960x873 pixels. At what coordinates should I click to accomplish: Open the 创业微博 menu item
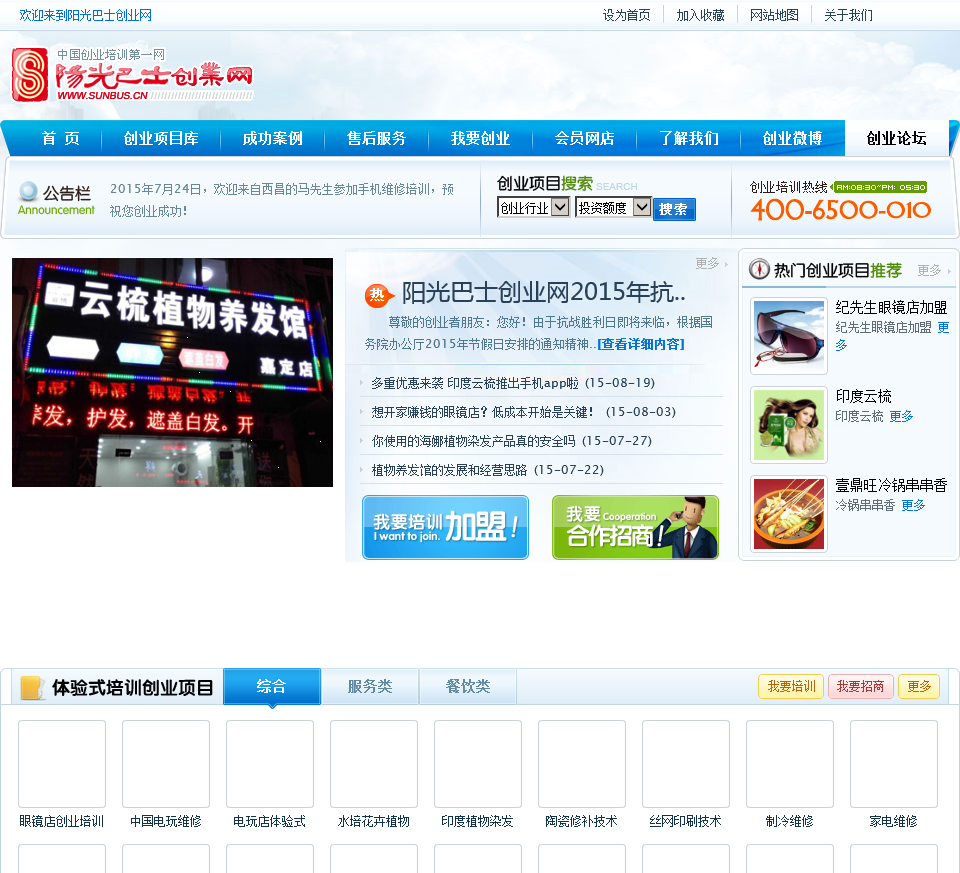tap(793, 138)
